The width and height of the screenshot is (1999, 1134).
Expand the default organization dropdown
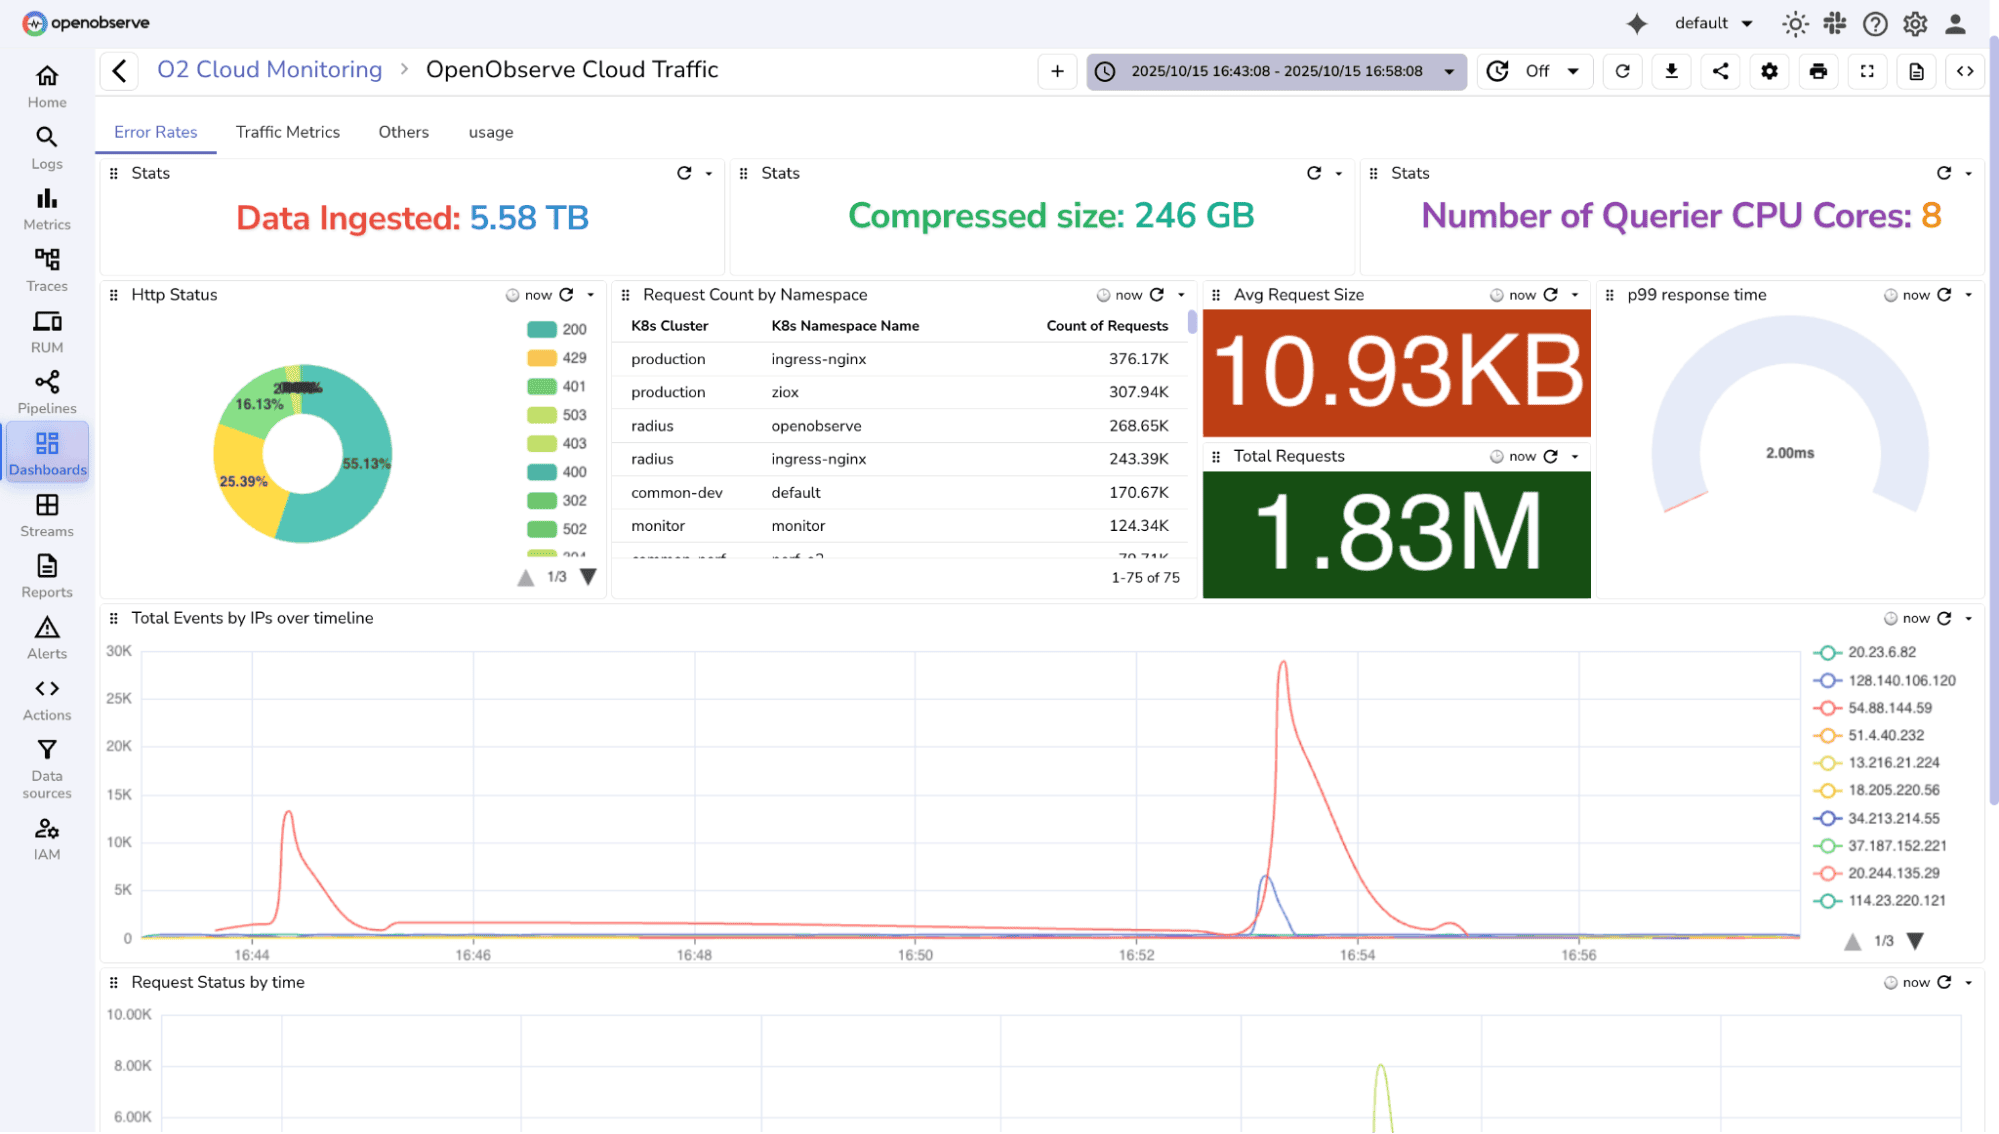pyautogui.click(x=1713, y=23)
